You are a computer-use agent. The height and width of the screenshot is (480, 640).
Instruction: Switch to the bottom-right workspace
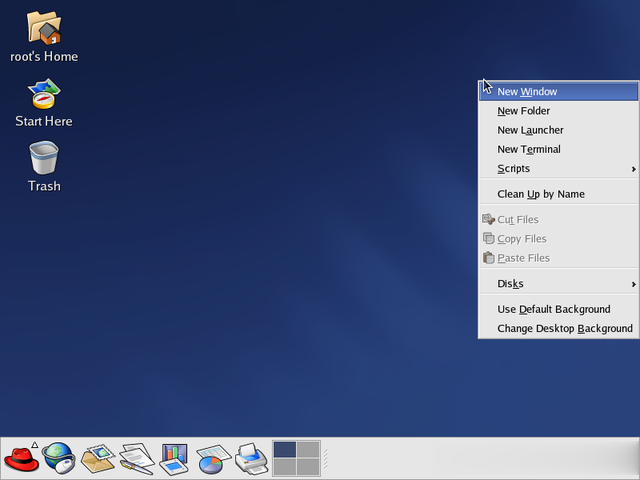(308, 467)
